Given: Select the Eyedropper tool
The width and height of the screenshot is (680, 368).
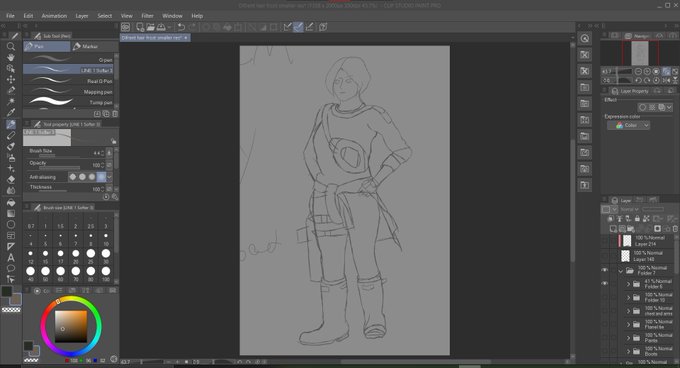Looking at the screenshot, I should (11, 112).
